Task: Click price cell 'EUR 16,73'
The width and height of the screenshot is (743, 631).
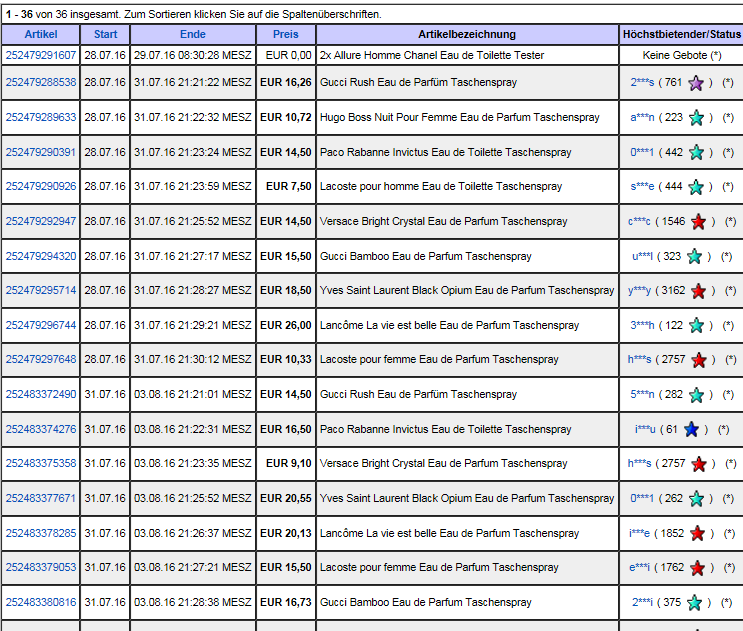Action: [286, 602]
